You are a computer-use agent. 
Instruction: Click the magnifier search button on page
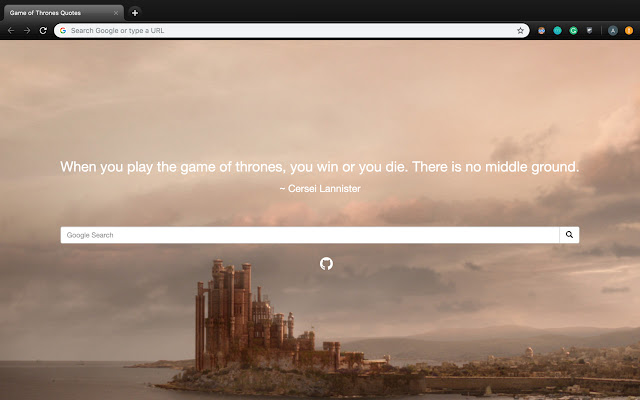click(x=569, y=235)
